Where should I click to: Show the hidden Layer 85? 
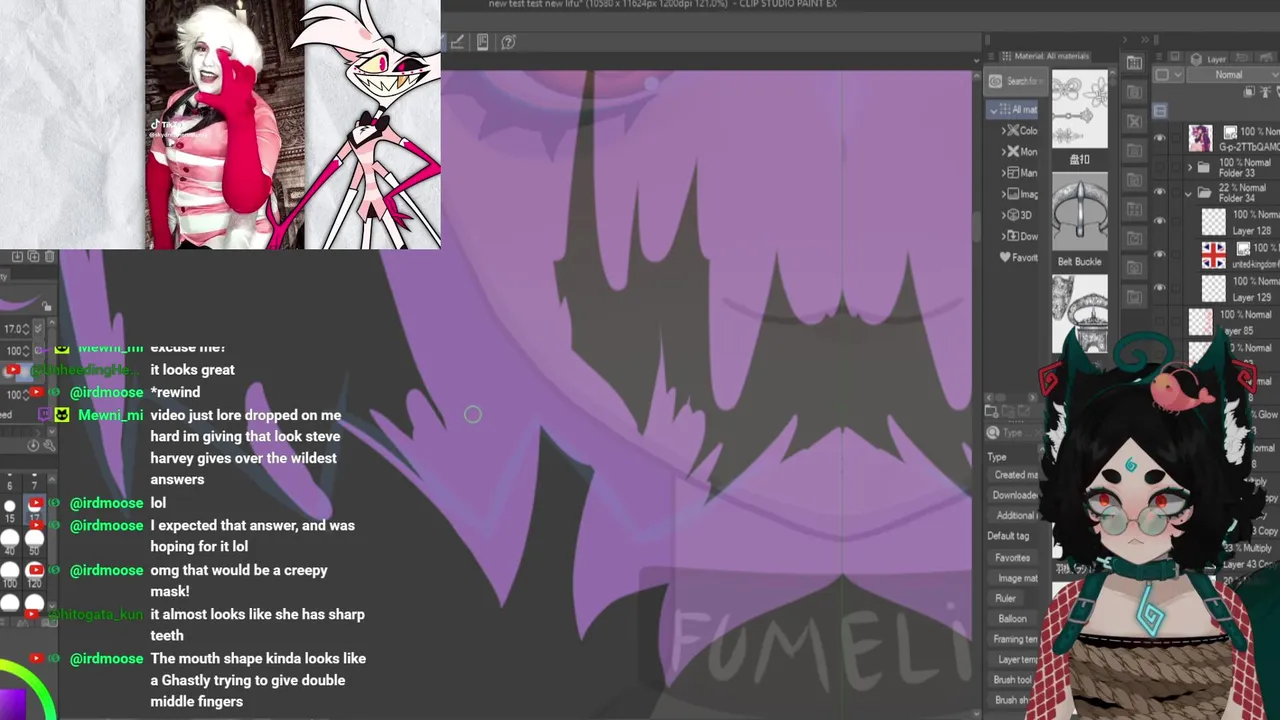pyautogui.click(x=1160, y=322)
